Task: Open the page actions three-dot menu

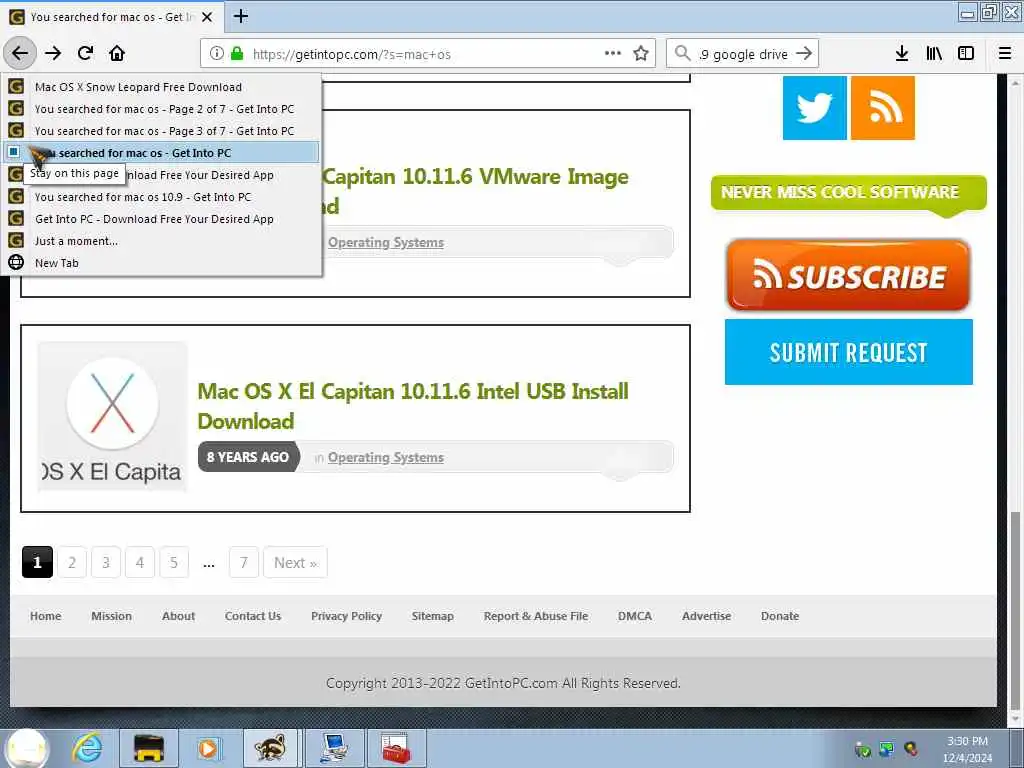Action: (613, 54)
